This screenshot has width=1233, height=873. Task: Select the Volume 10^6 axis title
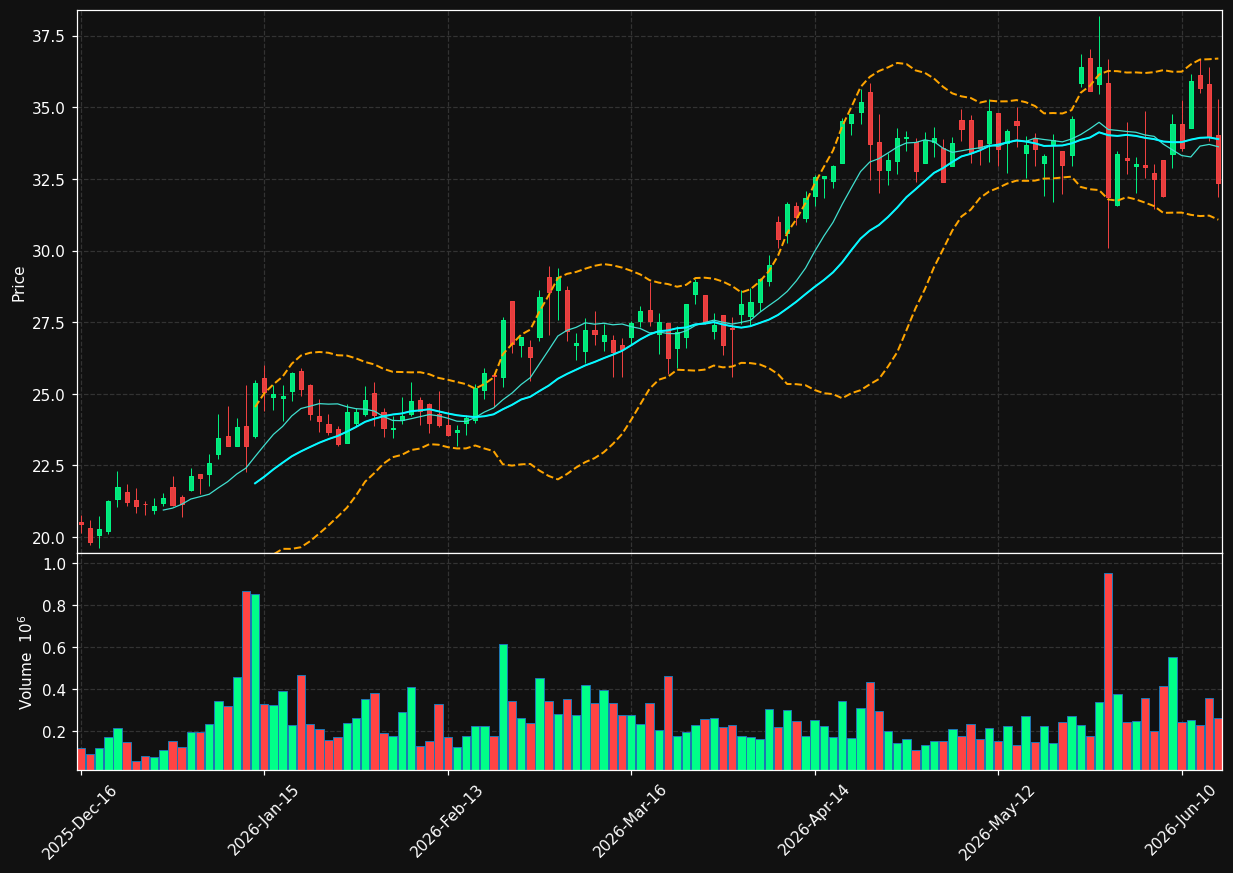click(24, 663)
